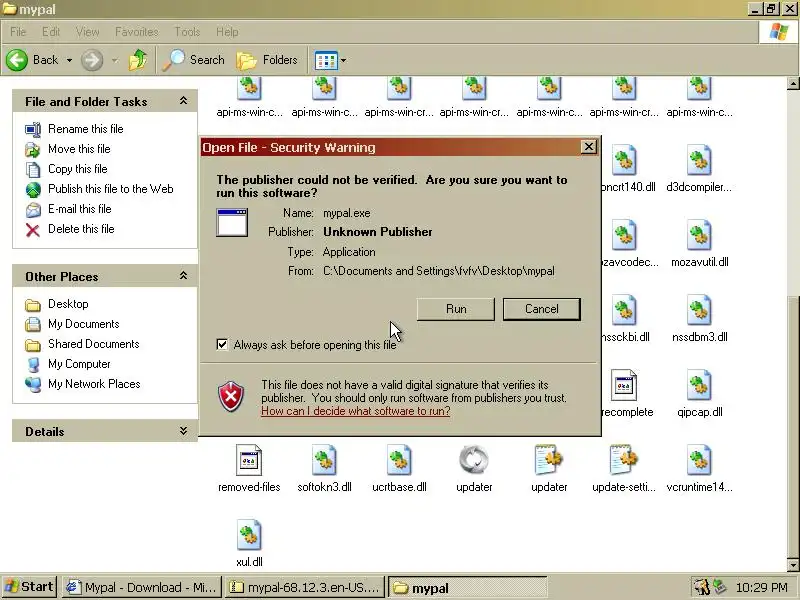Click the Cancel button in dialog

click(542, 309)
